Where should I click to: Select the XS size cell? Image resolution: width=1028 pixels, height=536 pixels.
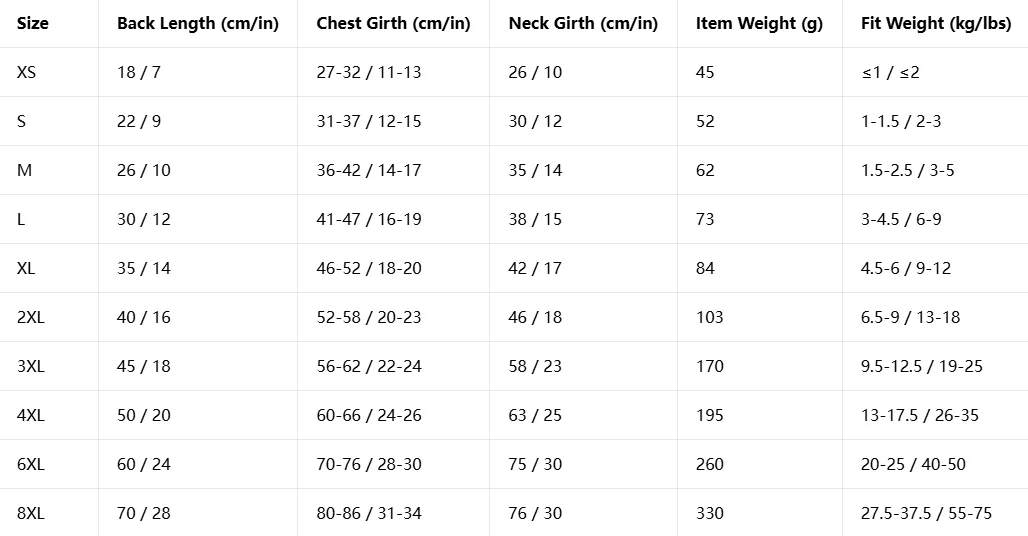pyautogui.click(x=26, y=72)
